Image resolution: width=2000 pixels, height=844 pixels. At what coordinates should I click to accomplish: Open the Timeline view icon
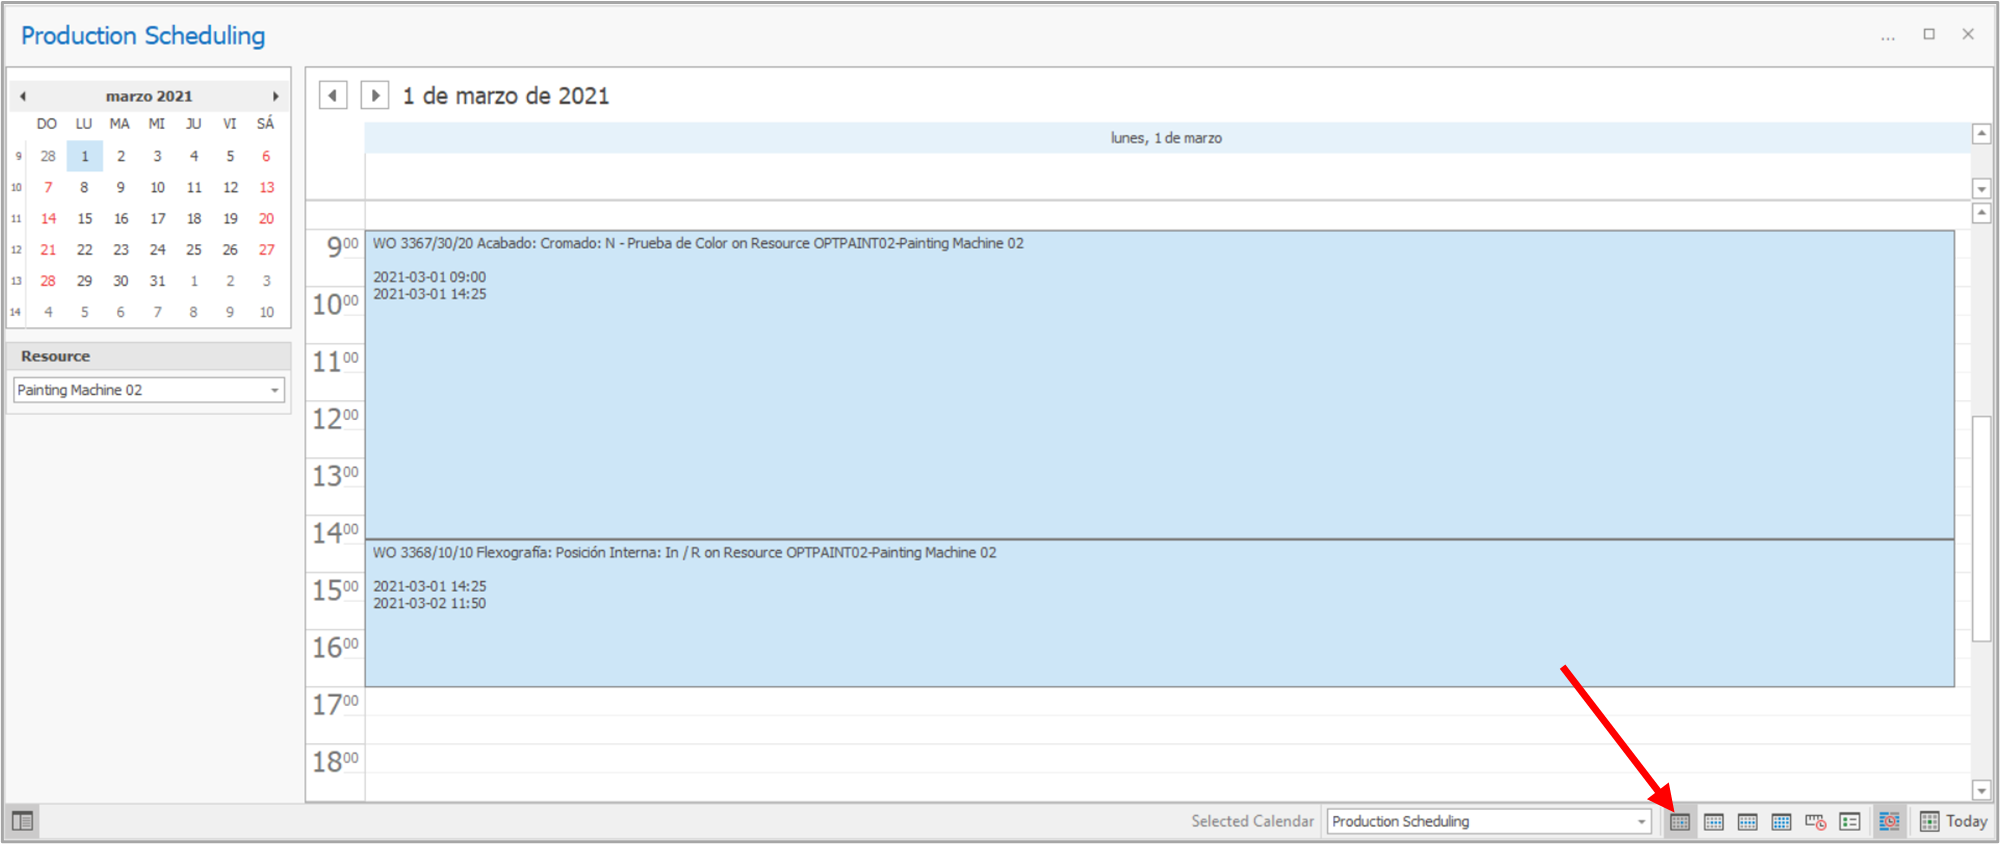(x=1816, y=822)
